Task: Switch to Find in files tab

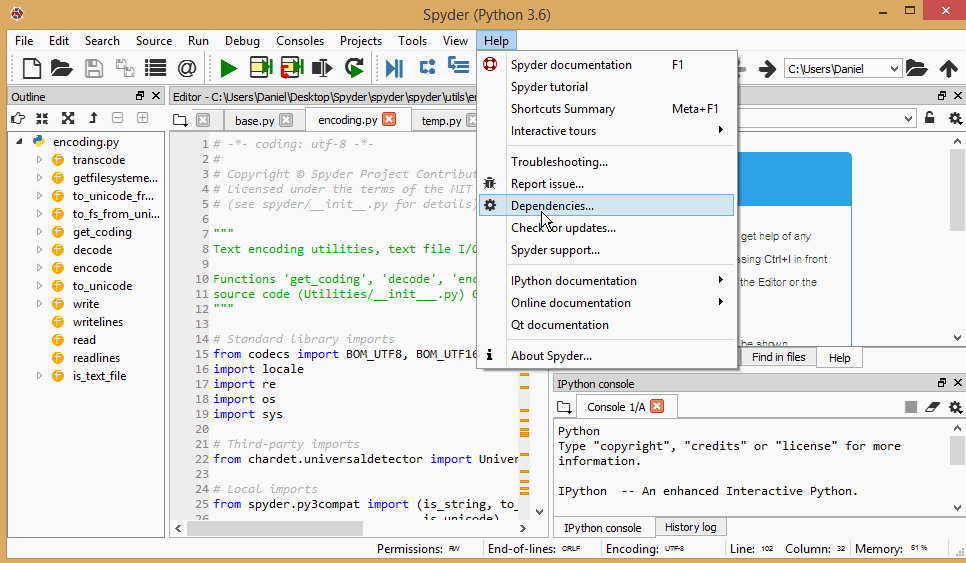Action: point(778,357)
